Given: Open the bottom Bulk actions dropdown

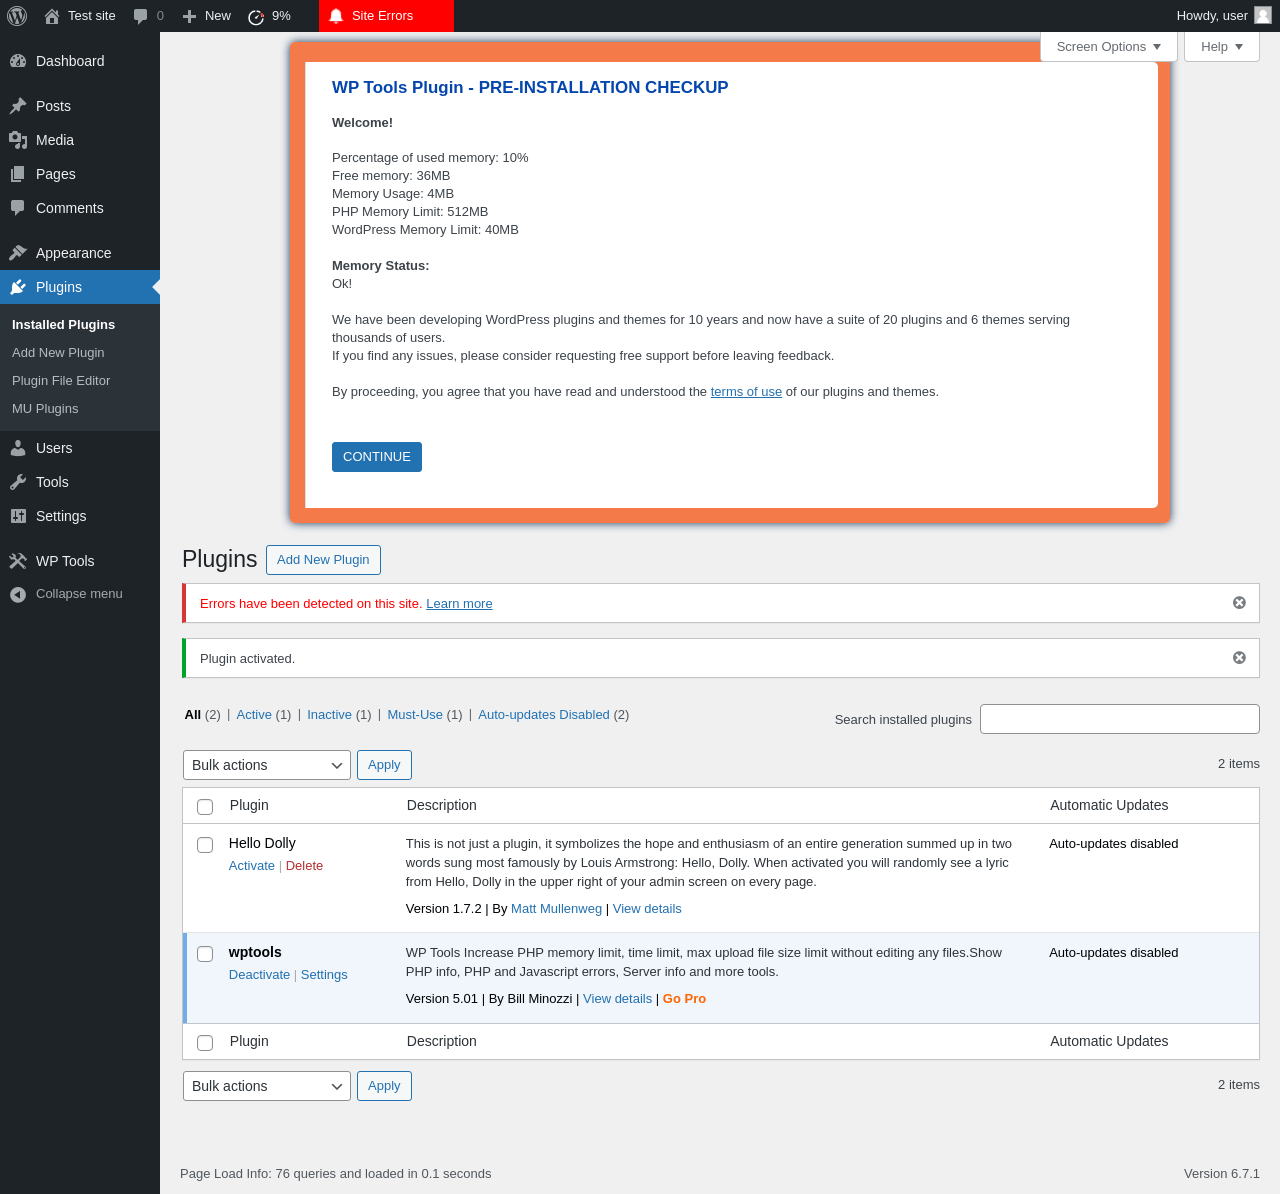Looking at the screenshot, I should (x=267, y=1086).
